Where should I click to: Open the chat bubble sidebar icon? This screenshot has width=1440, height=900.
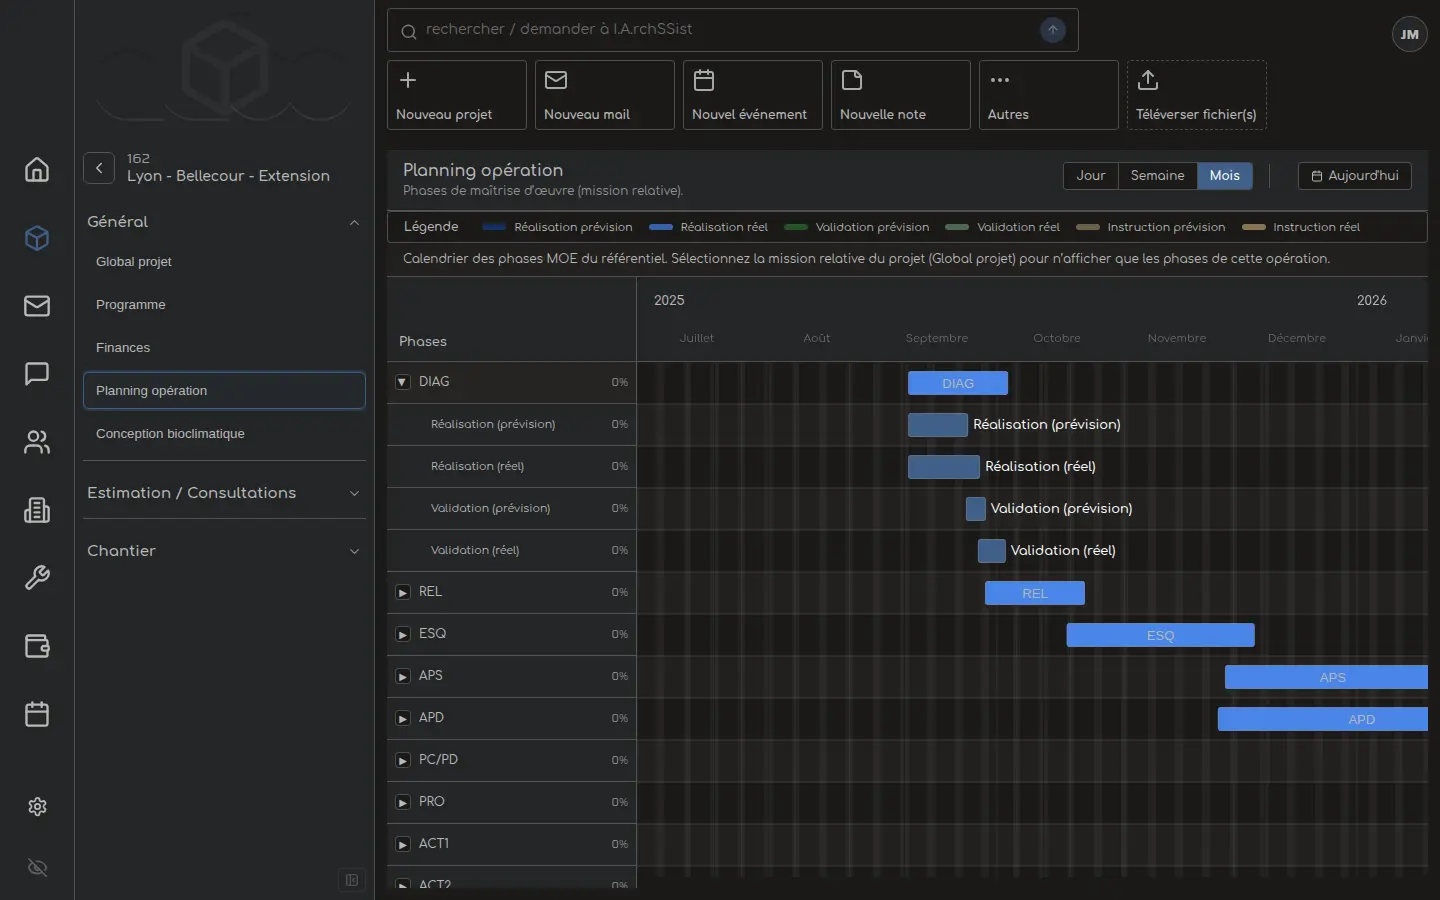click(37, 374)
